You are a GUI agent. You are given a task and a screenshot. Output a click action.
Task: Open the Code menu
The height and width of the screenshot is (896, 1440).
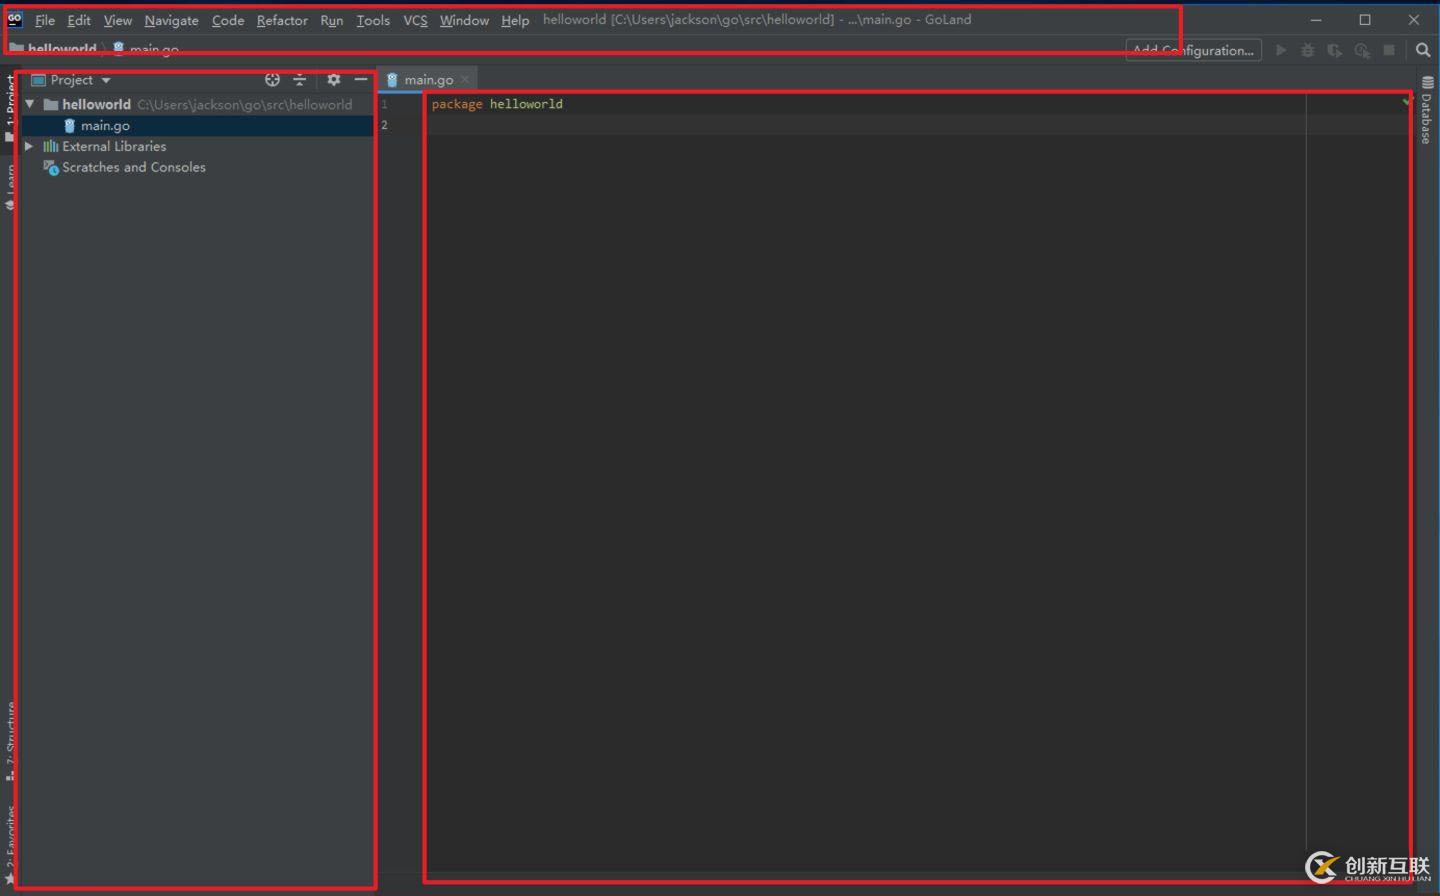228,20
